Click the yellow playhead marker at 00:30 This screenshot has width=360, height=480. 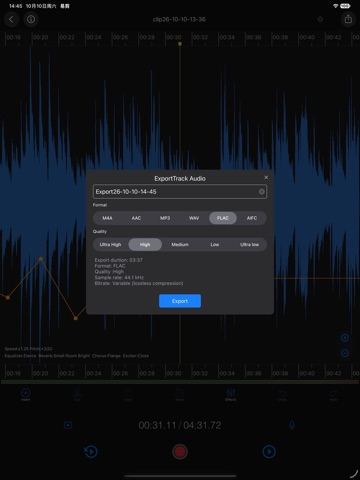(x=180, y=44)
